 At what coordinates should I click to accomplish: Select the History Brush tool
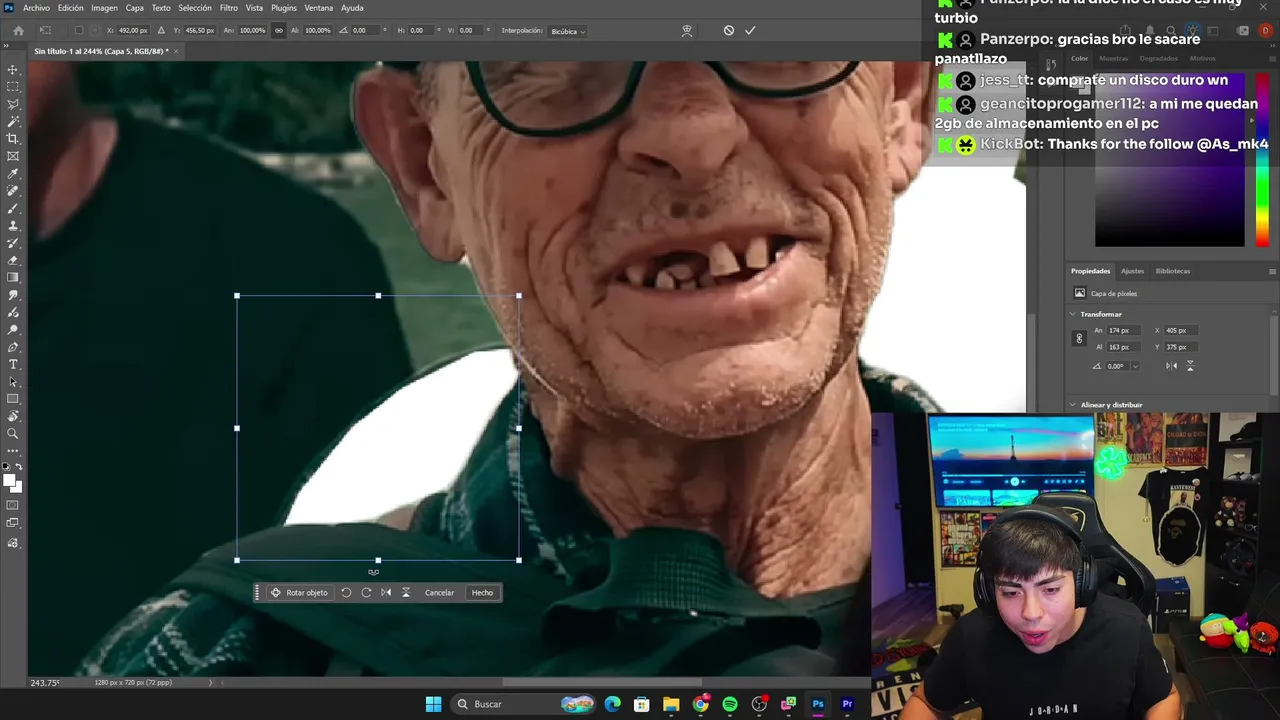pyautogui.click(x=13, y=243)
